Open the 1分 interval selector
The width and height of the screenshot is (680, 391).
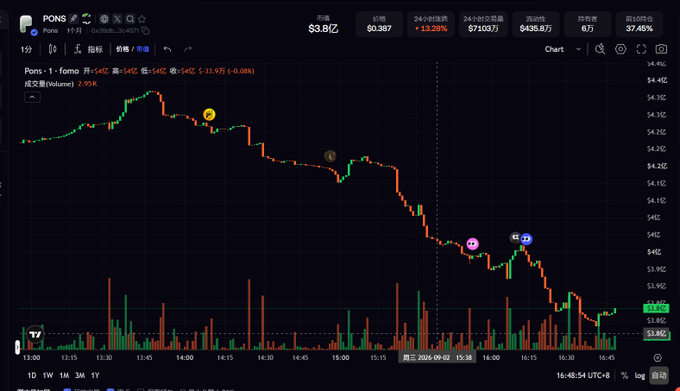[26, 49]
